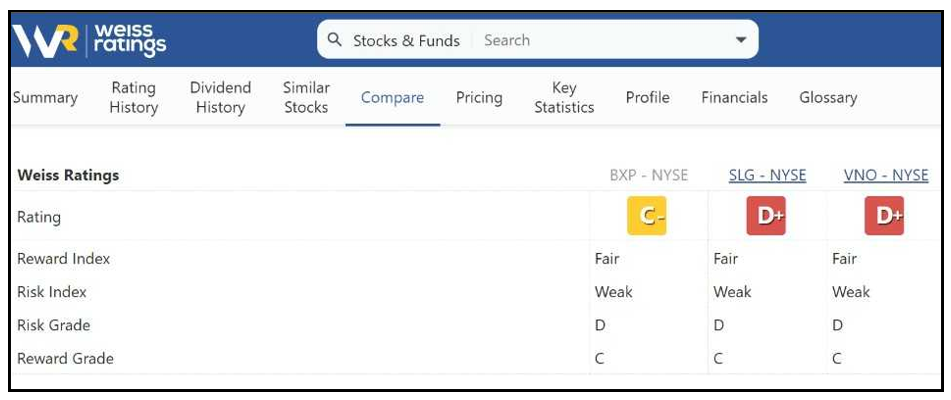951x400 pixels.
Task: Follow the SLG - NYSE link
Action: [767, 176]
